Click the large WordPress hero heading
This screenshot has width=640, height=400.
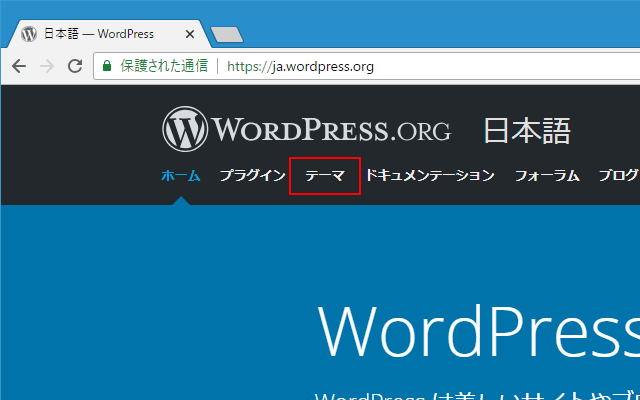click(478, 331)
